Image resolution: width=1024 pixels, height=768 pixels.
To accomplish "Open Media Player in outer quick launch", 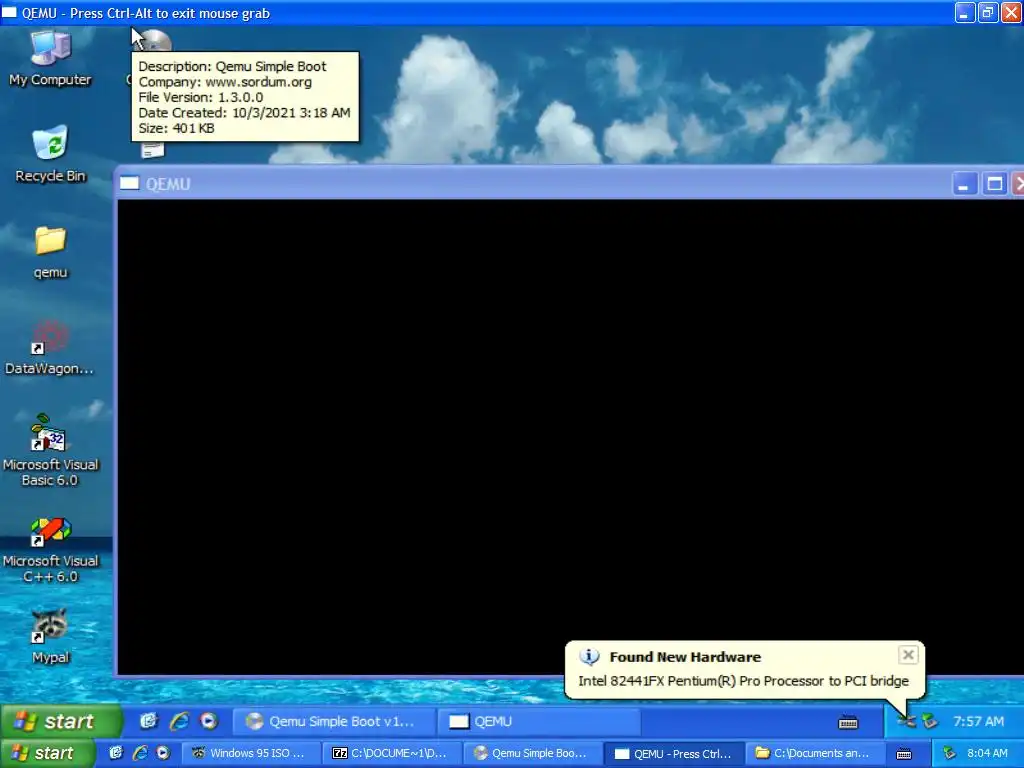I will coord(163,753).
